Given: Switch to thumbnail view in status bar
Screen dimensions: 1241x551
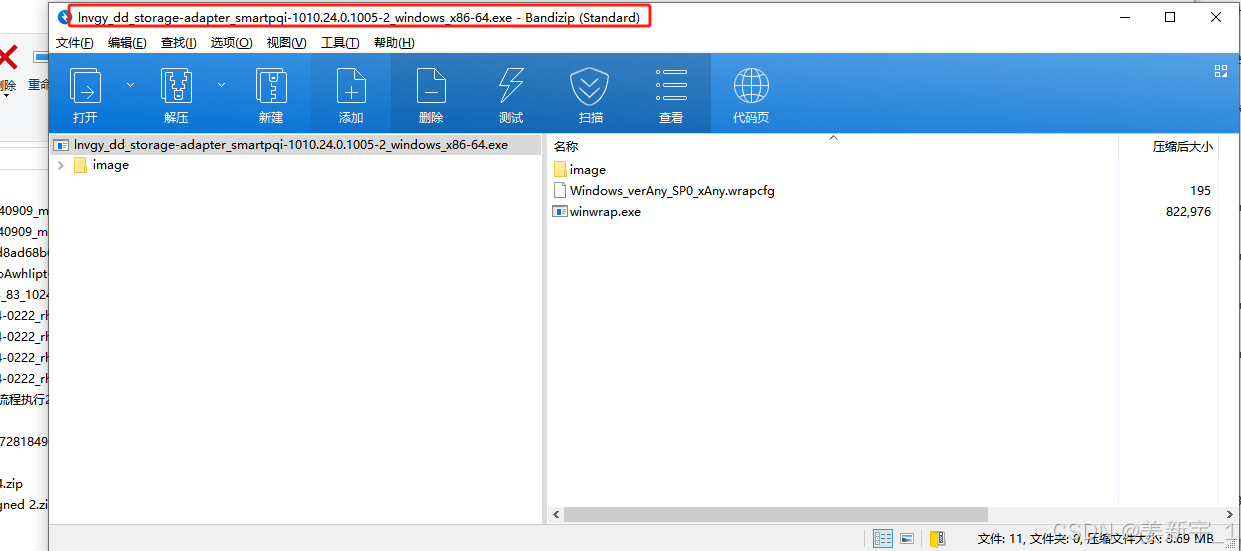Looking at the screenshot, I should (x=907, y=539).
